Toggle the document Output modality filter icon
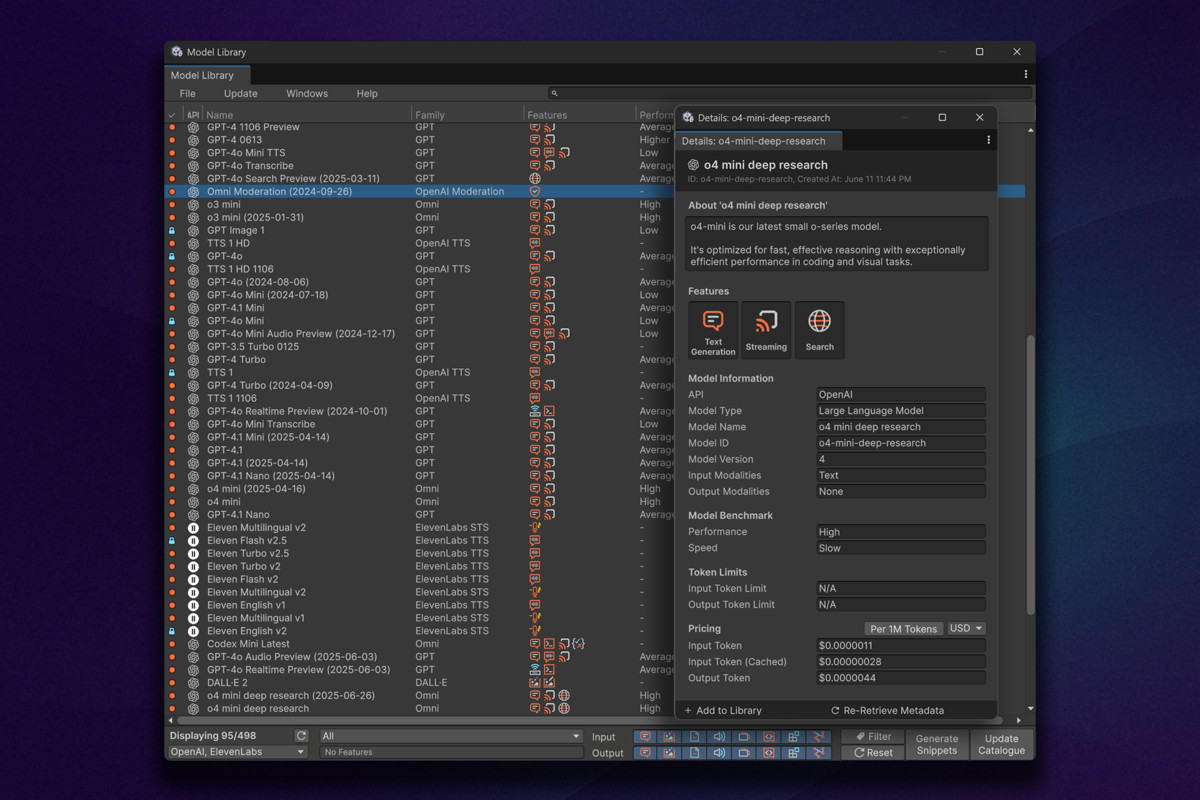 (694, 752)
